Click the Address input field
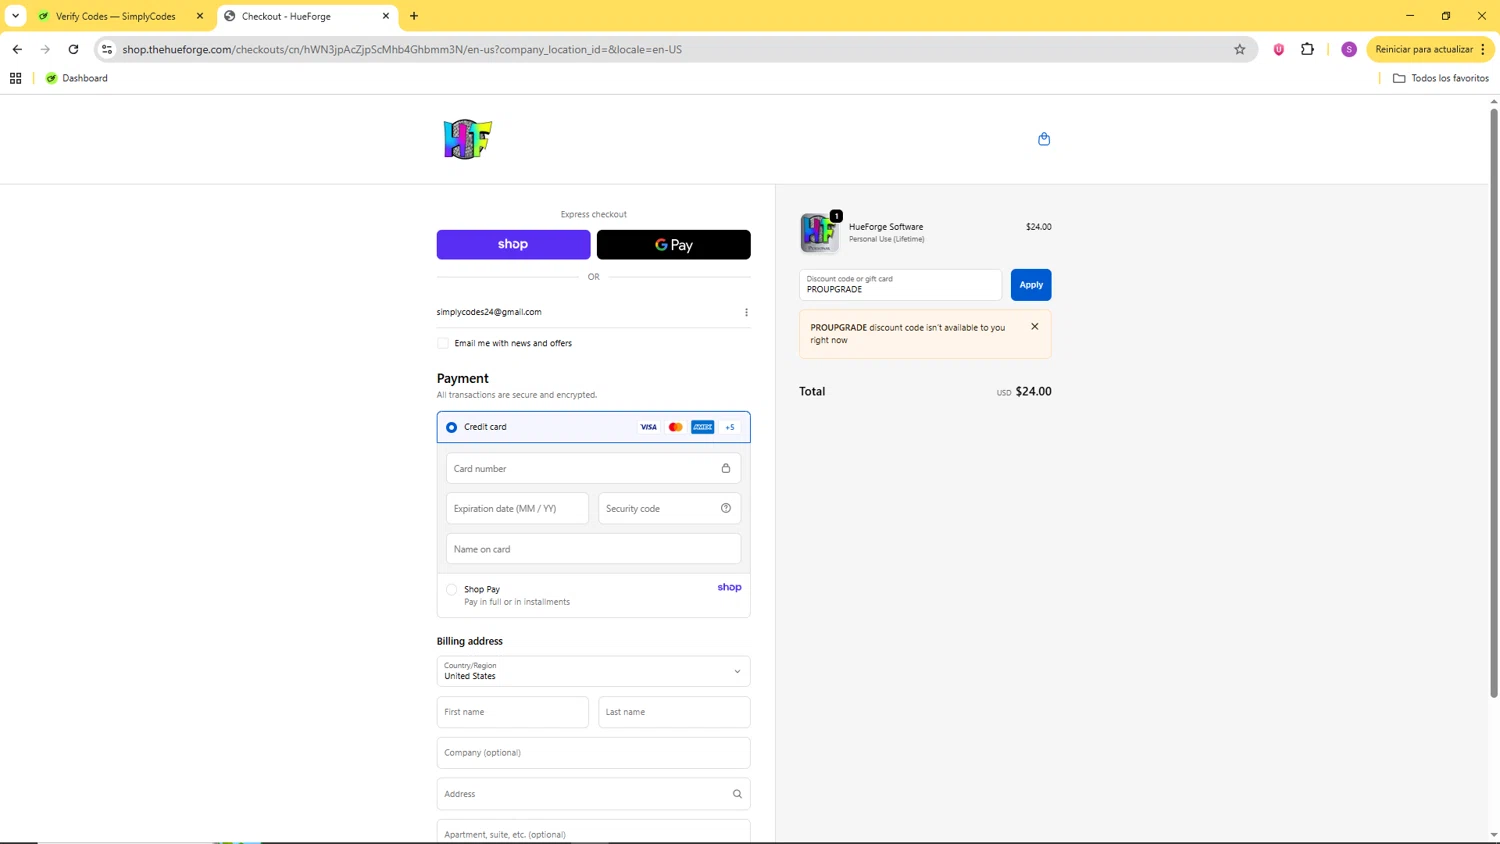 (594, 794)
